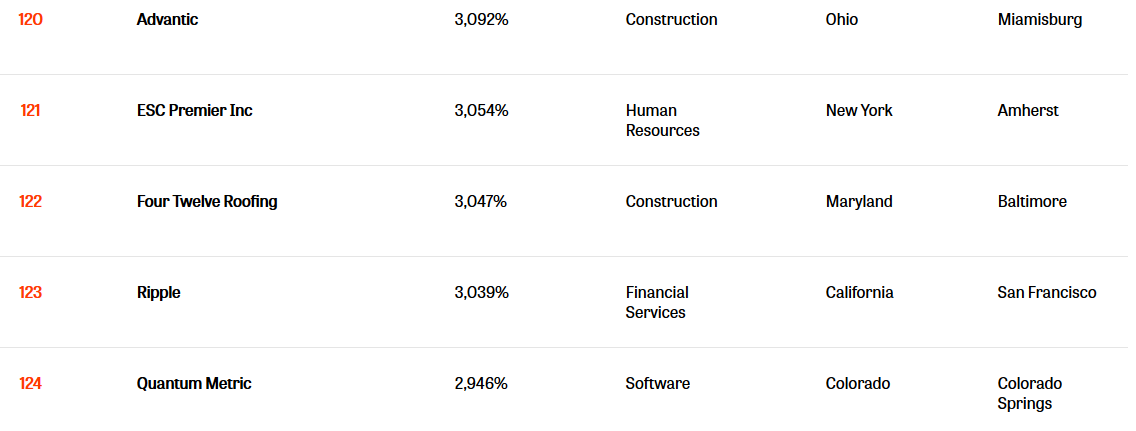Click Human Resources industry cell
This screenshot has height=431, width=1136.
[x=663, y=120]
